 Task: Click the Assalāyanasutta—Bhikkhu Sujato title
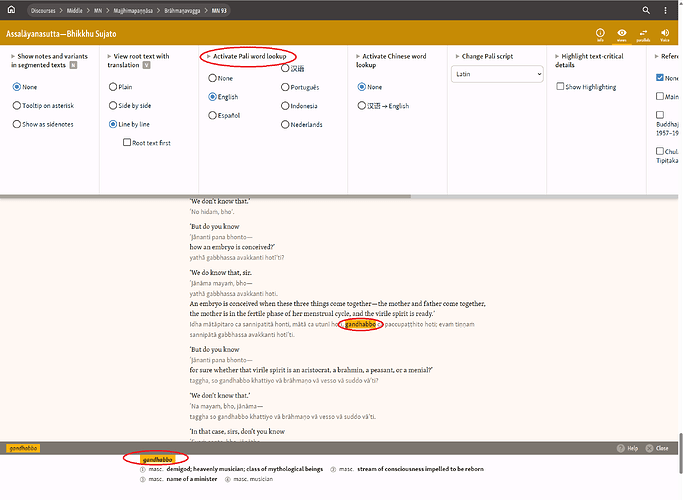pos(61,34)
